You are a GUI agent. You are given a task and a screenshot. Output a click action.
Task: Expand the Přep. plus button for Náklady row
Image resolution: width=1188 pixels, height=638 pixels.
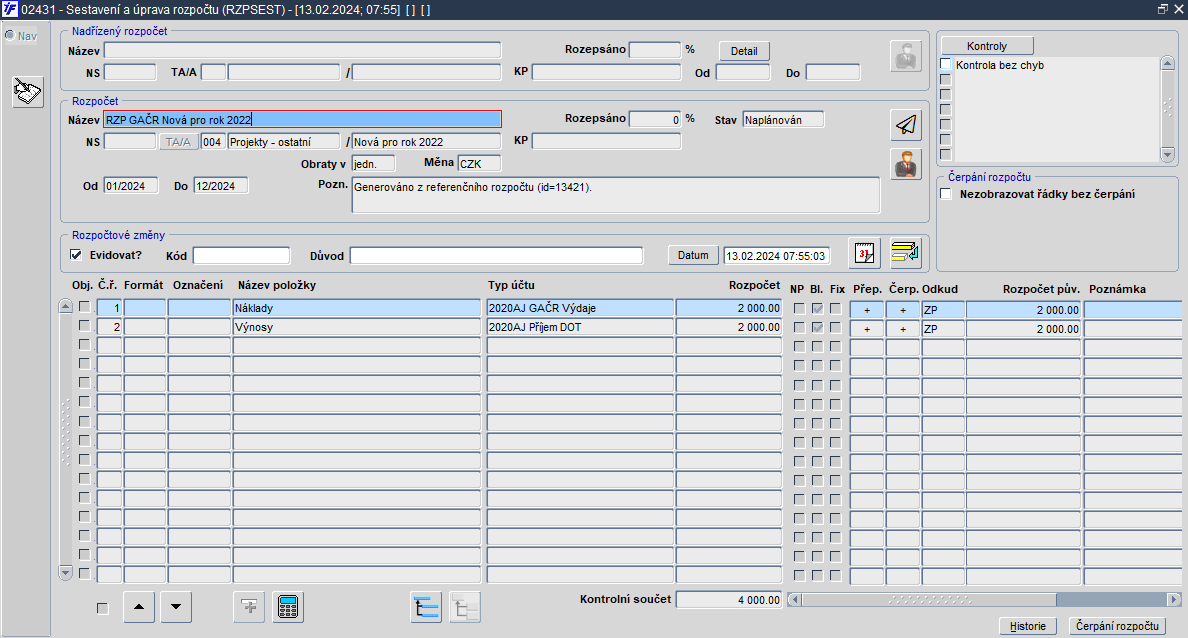pos(867,309)
